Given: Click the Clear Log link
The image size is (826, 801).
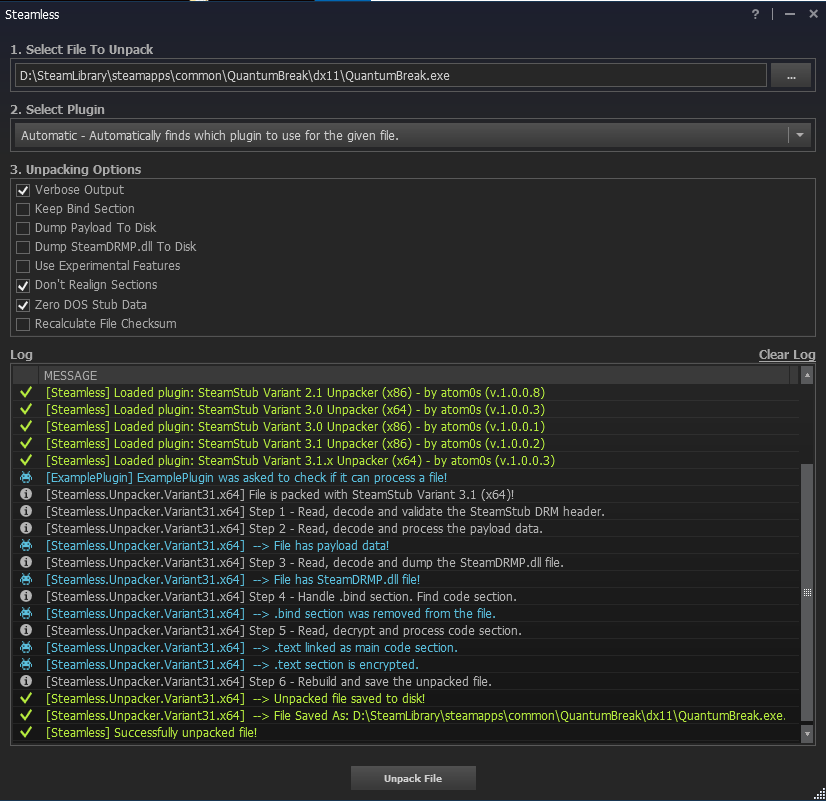Looking at the screenshot, I should [x=787, y=354].
